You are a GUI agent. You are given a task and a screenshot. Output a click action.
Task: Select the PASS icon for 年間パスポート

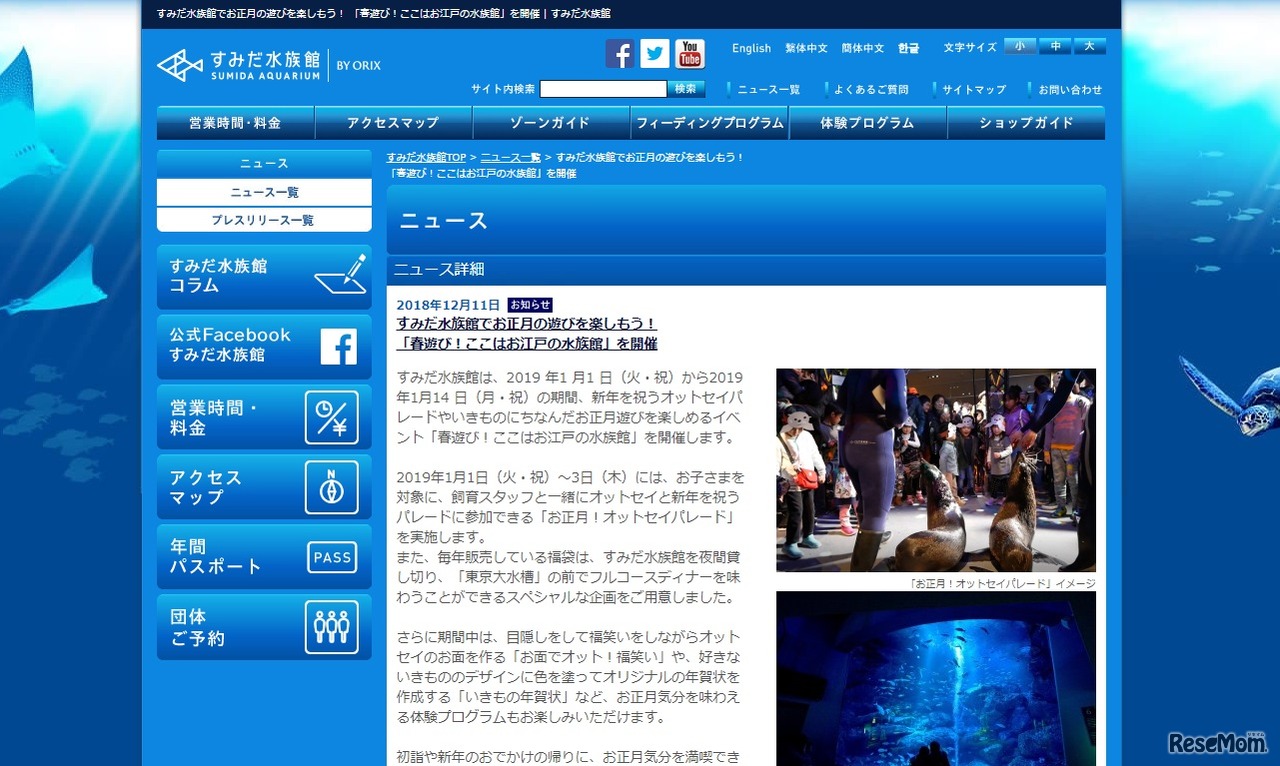tap(331, 557)
